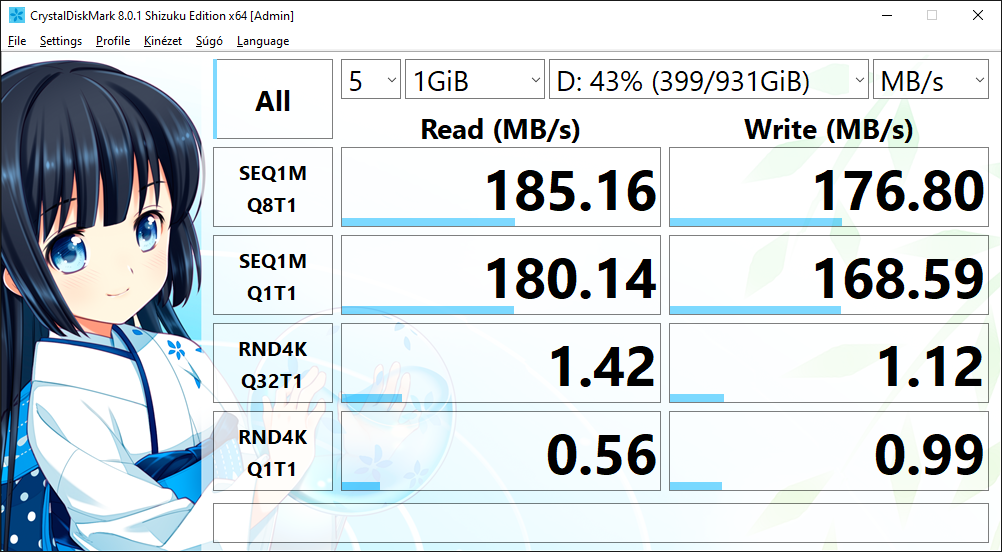Open the Súgó menu
The height and width of the screenshot is (552, 1002).
tap(210, 41)
